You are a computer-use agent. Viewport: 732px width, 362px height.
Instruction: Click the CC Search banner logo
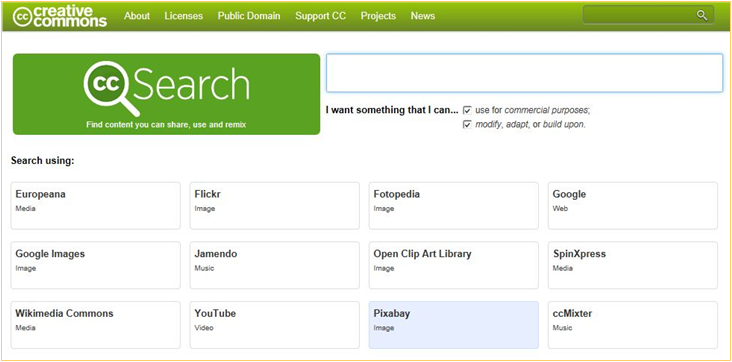[x=166, y=94]
